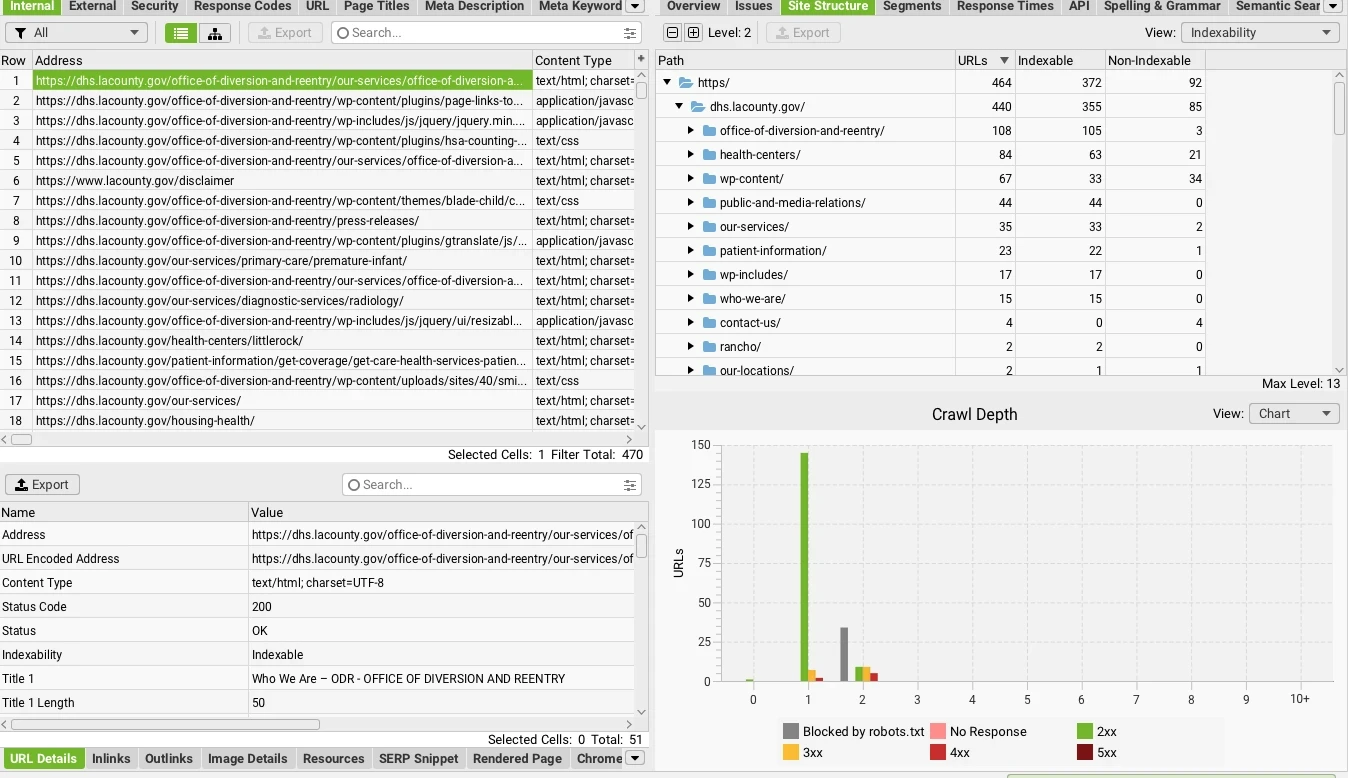Click the add column plus icon
Viewport: 1348px width, 778px height.
pyautogui.click(x=641, y=59)
